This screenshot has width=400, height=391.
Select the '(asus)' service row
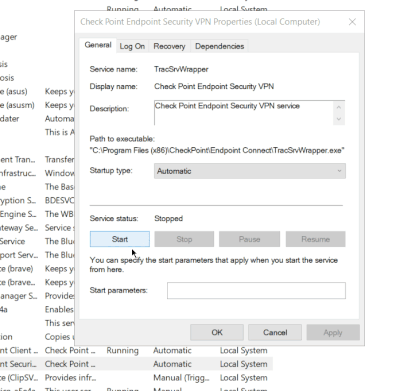coord(14,91)
